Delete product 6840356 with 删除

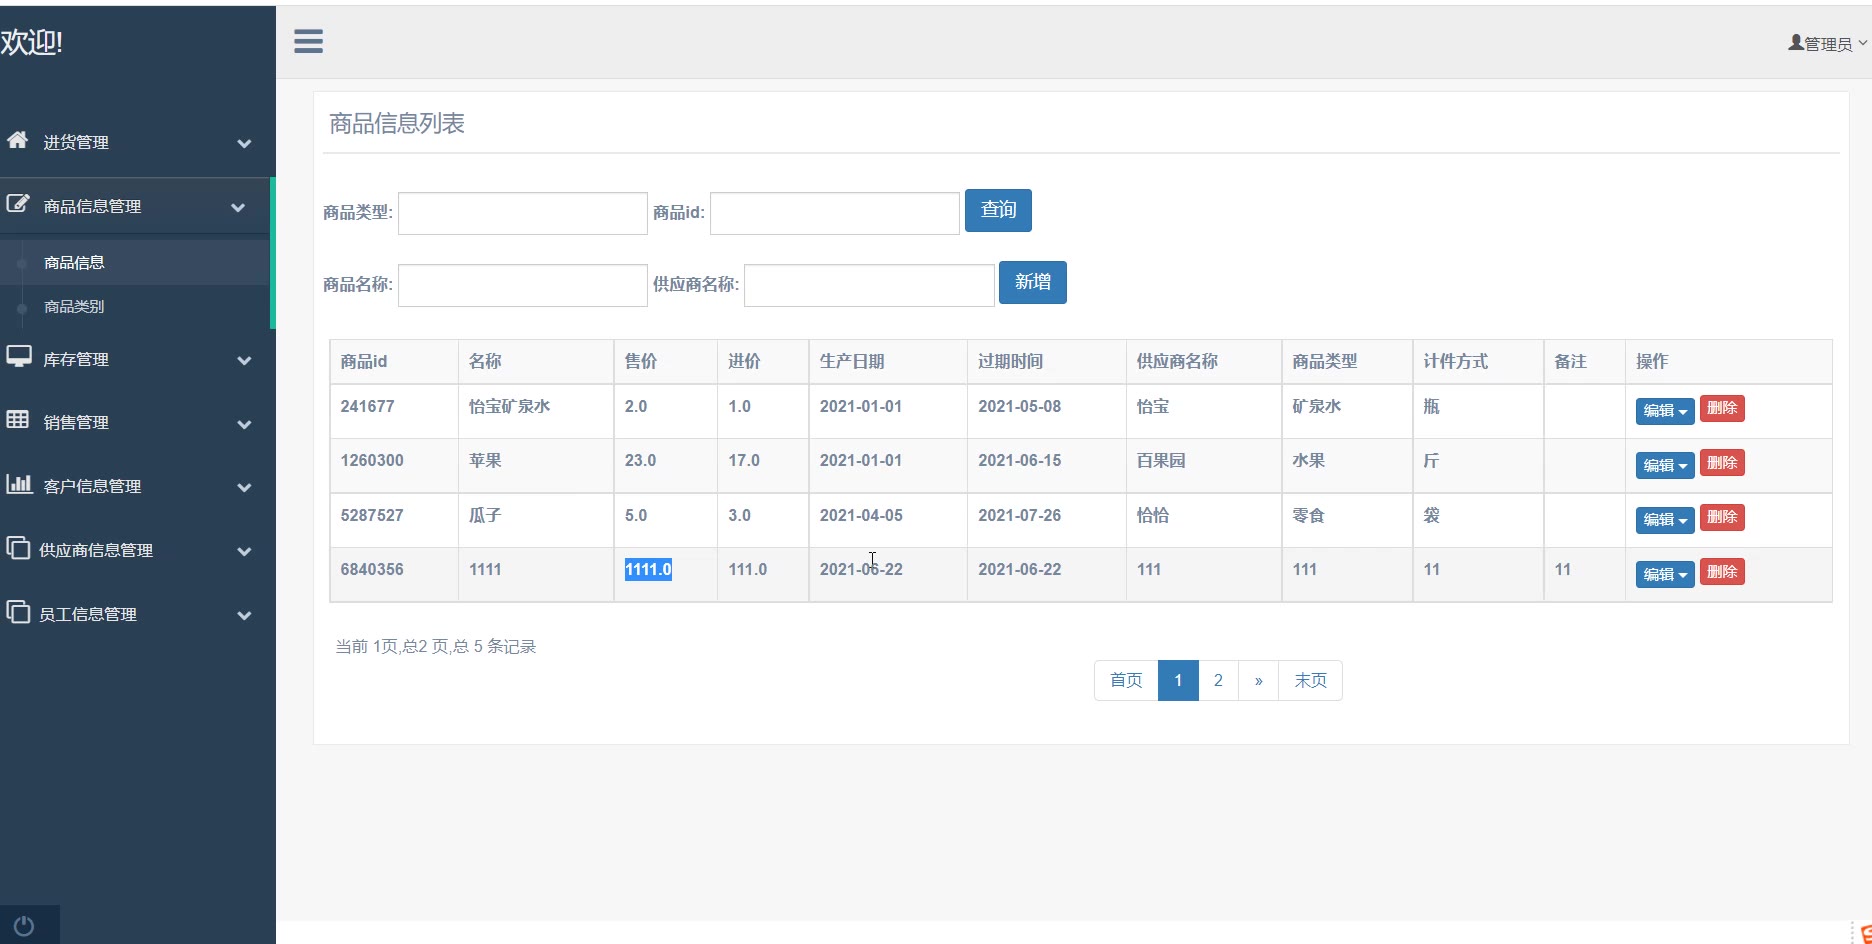1722,572
